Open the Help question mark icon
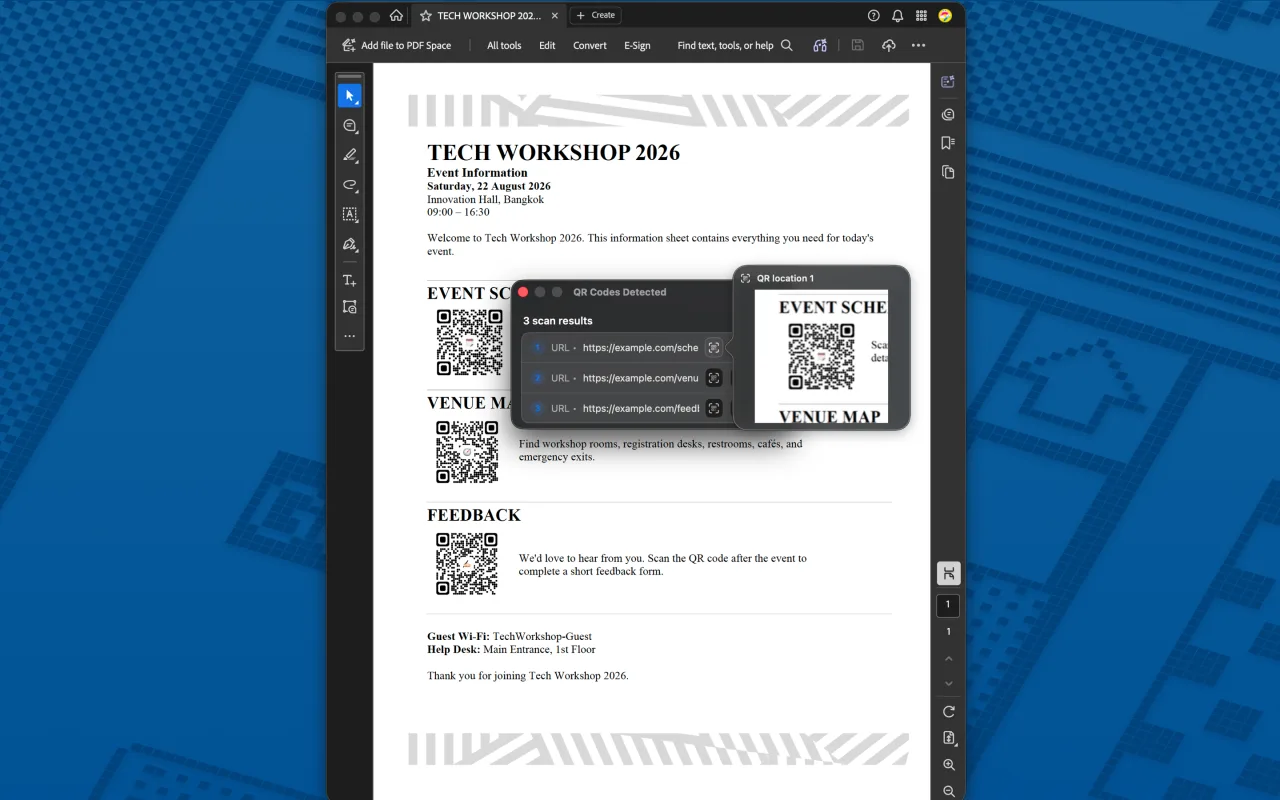Image resolution: width=1280 pixels, height=800 pixels. tap(874, 16)
